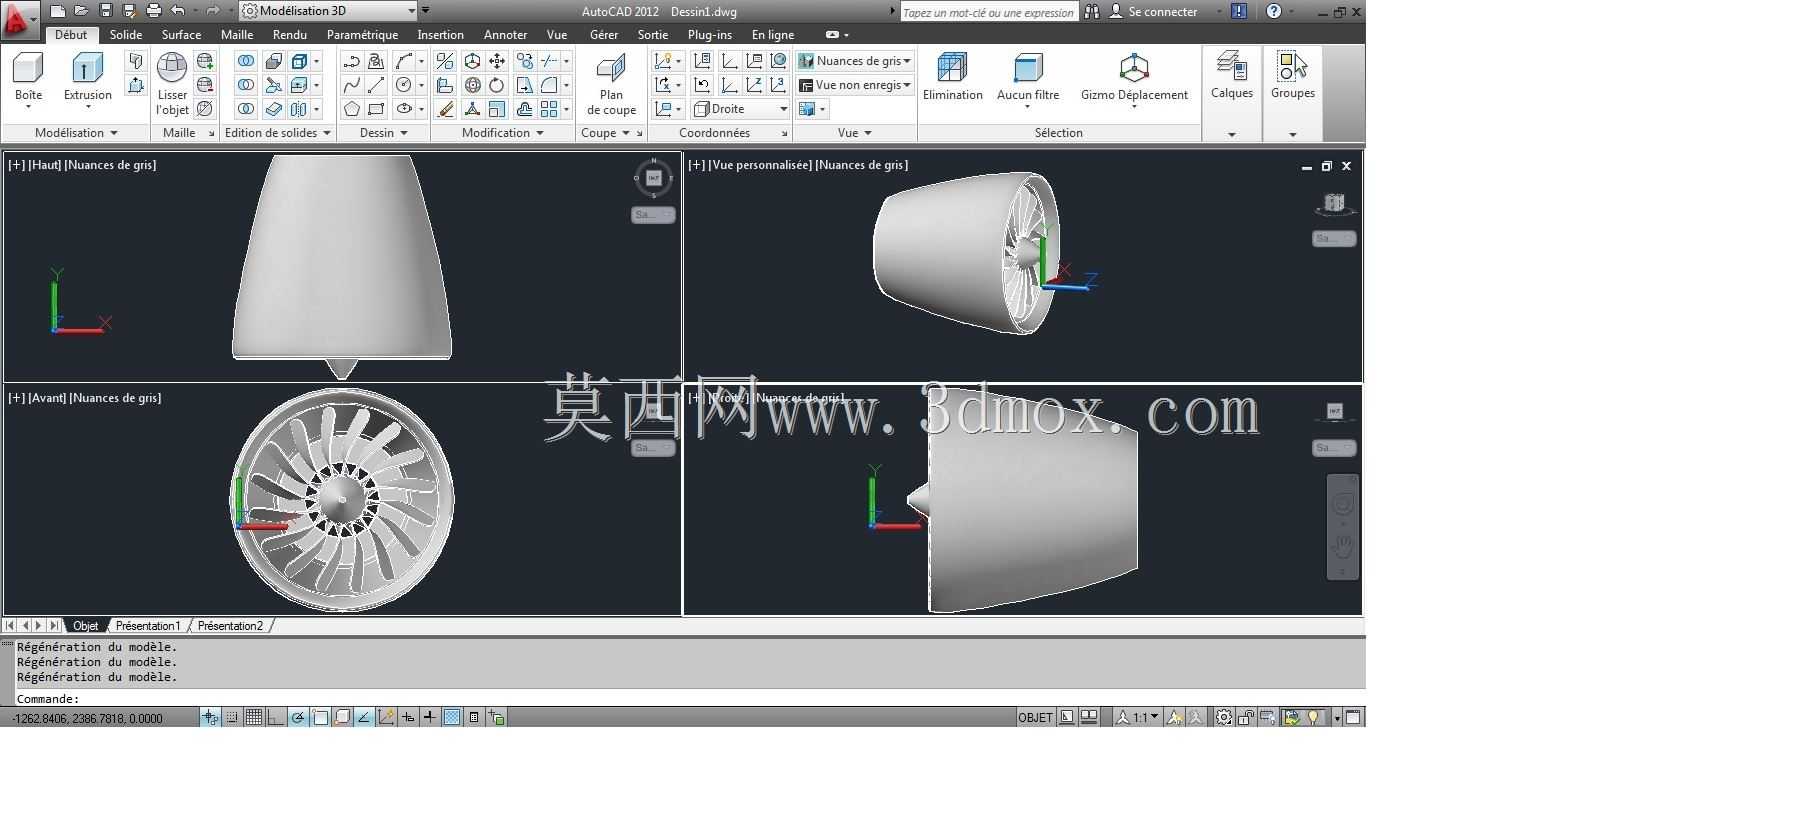The width and height of the screenshot is (1802, 818).
Task: Toggle polar tracking in status bar
Action: click(x=298, y=717)
